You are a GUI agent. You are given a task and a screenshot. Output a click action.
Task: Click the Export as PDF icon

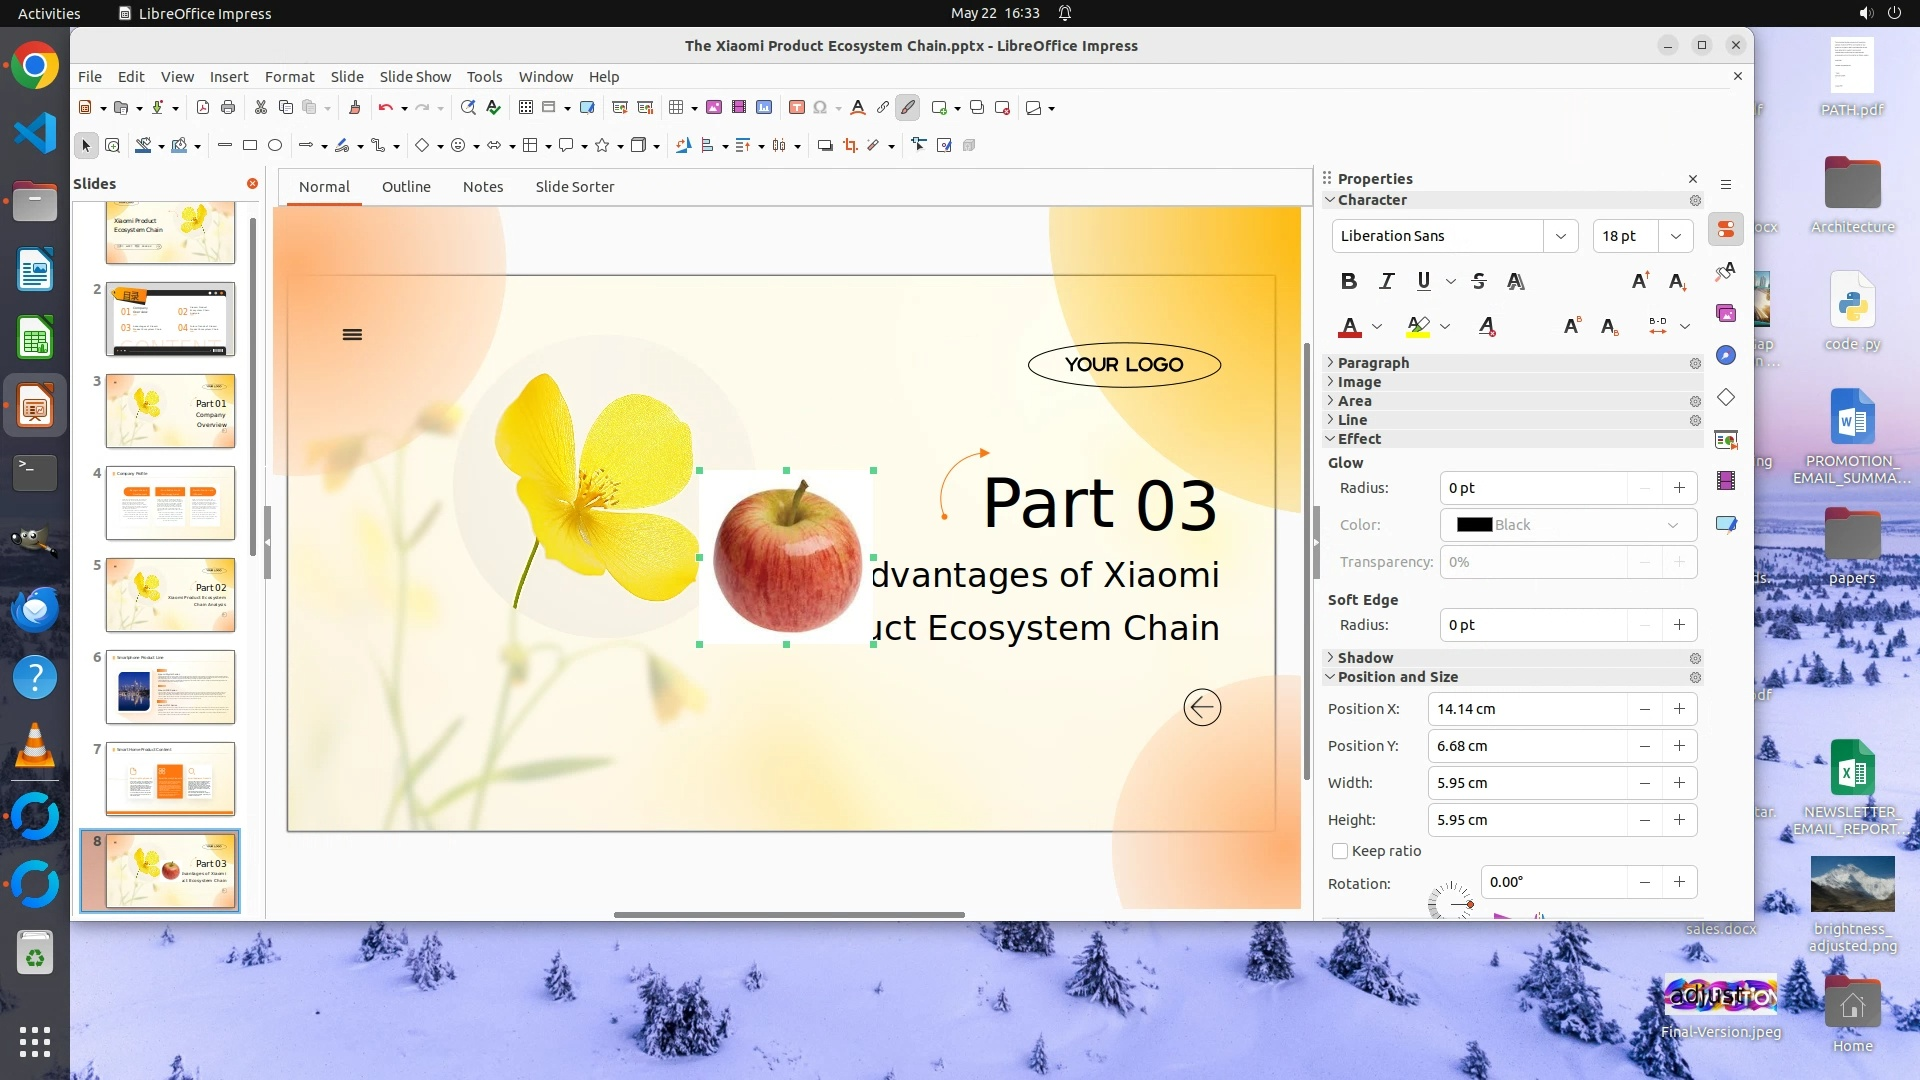(203, 108)
